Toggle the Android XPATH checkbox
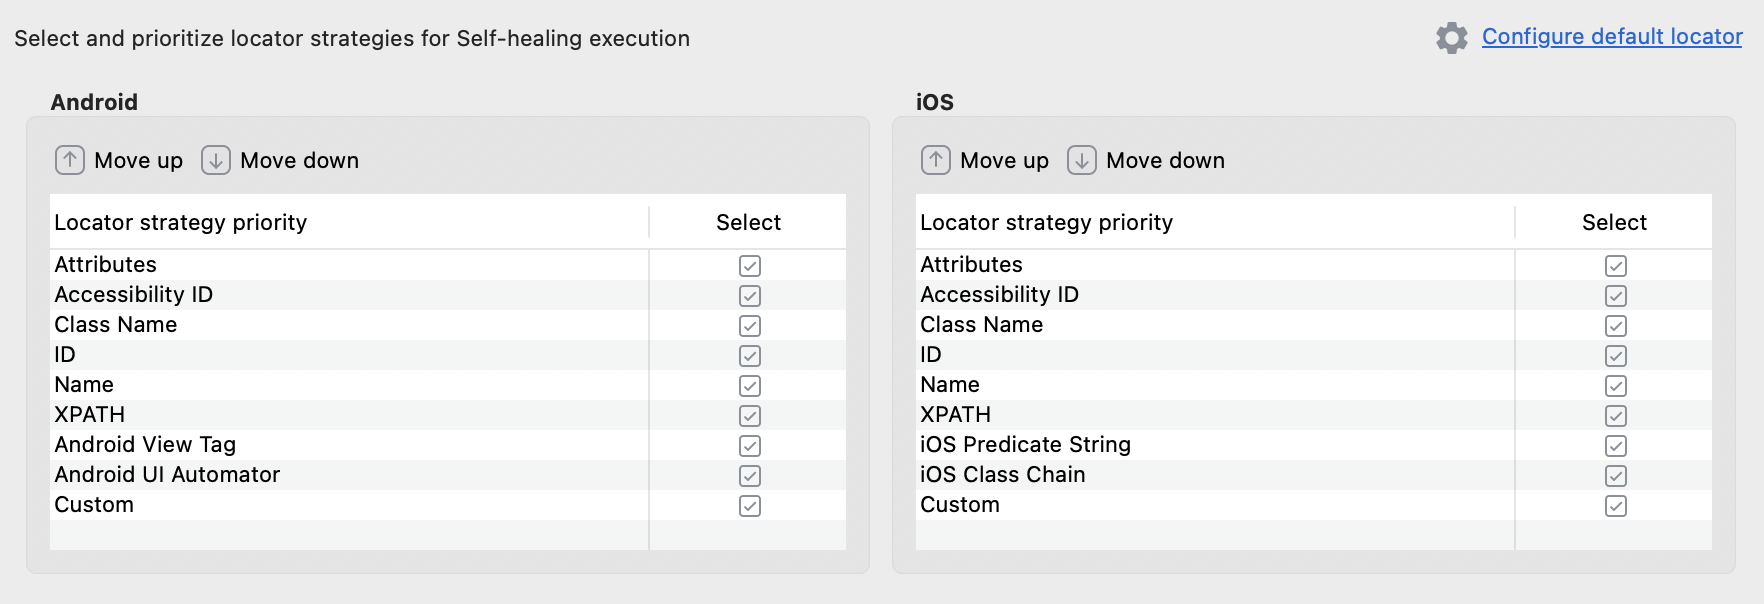Image resolution: width=1764 pixels, height=604 pixels. point(750,416)
